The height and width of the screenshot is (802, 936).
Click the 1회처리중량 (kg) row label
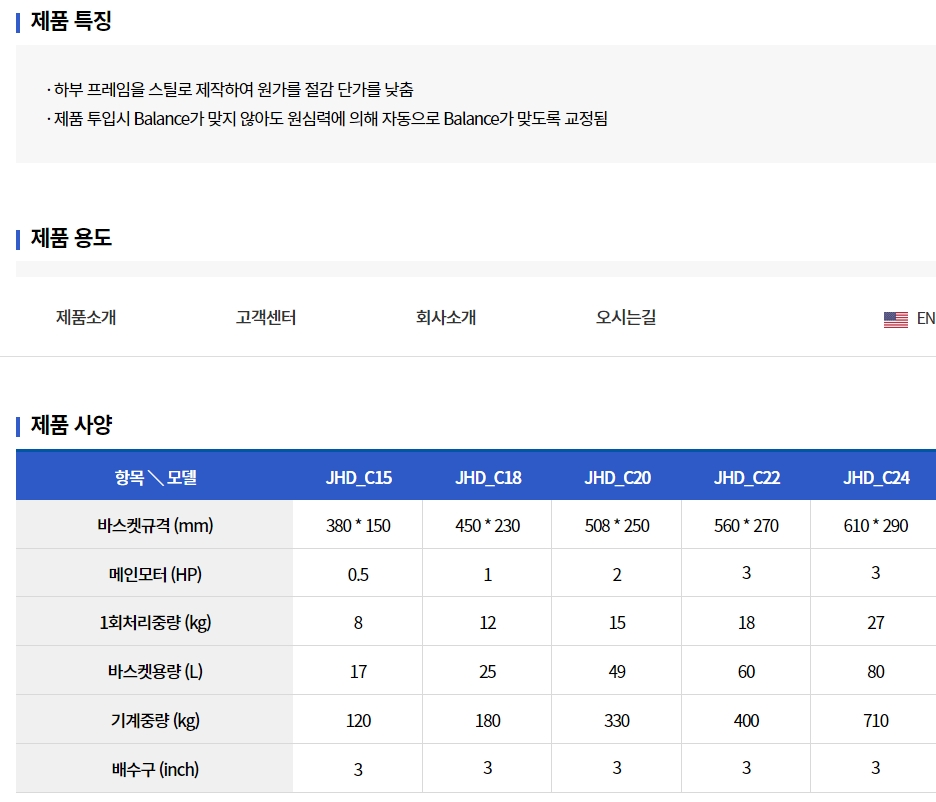(x=155, y=622)
